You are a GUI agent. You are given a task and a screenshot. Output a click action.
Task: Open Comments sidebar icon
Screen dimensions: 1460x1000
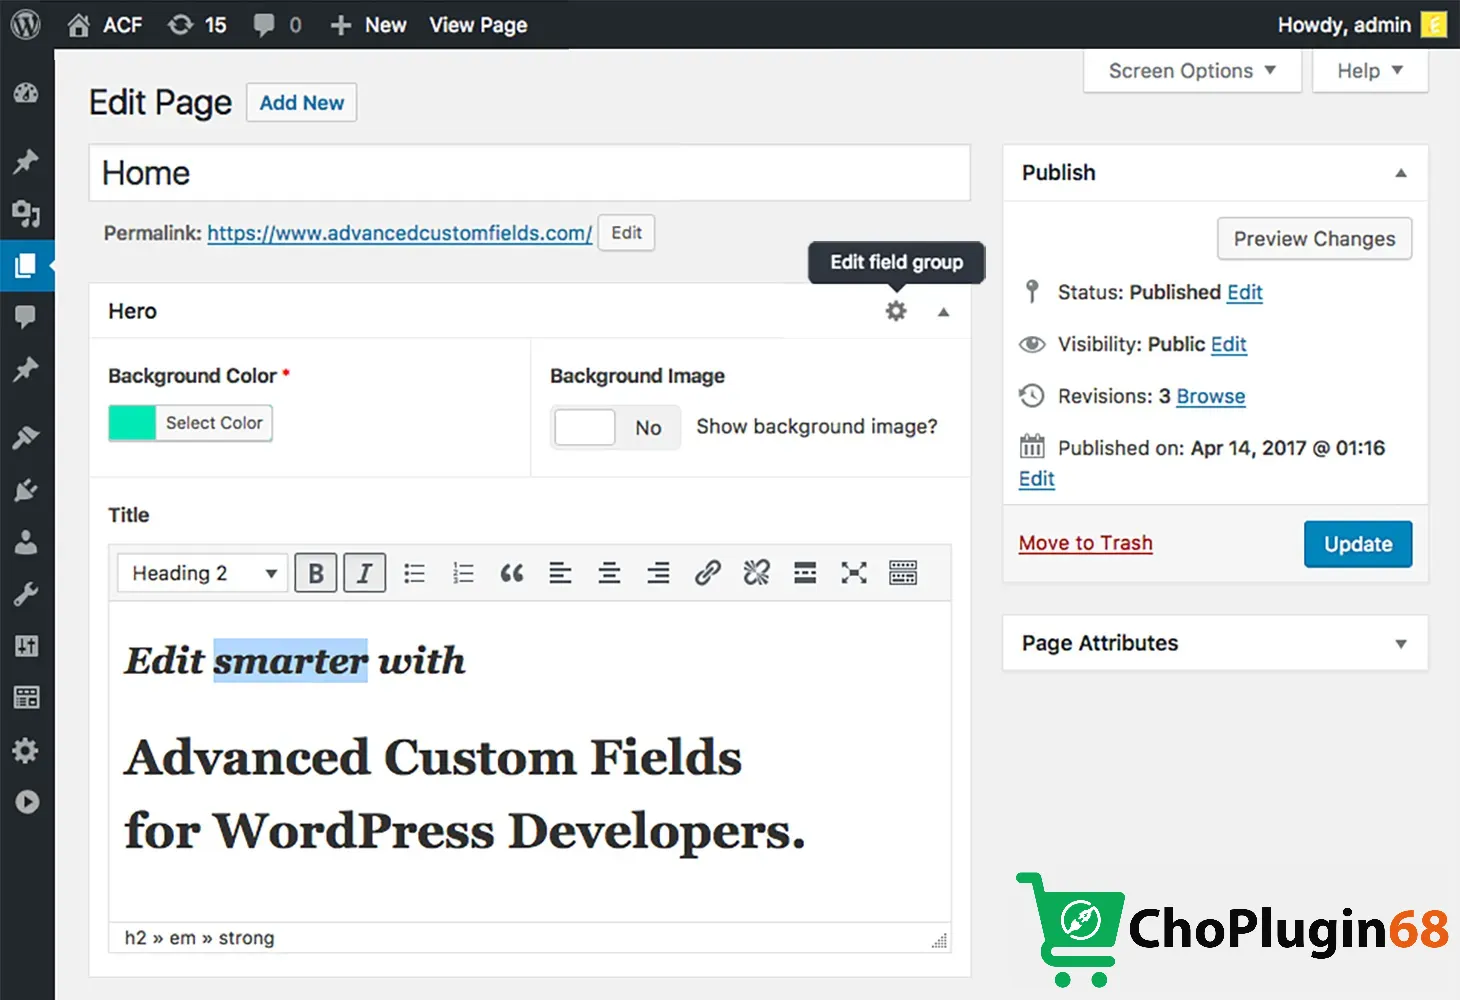(26, 317)
